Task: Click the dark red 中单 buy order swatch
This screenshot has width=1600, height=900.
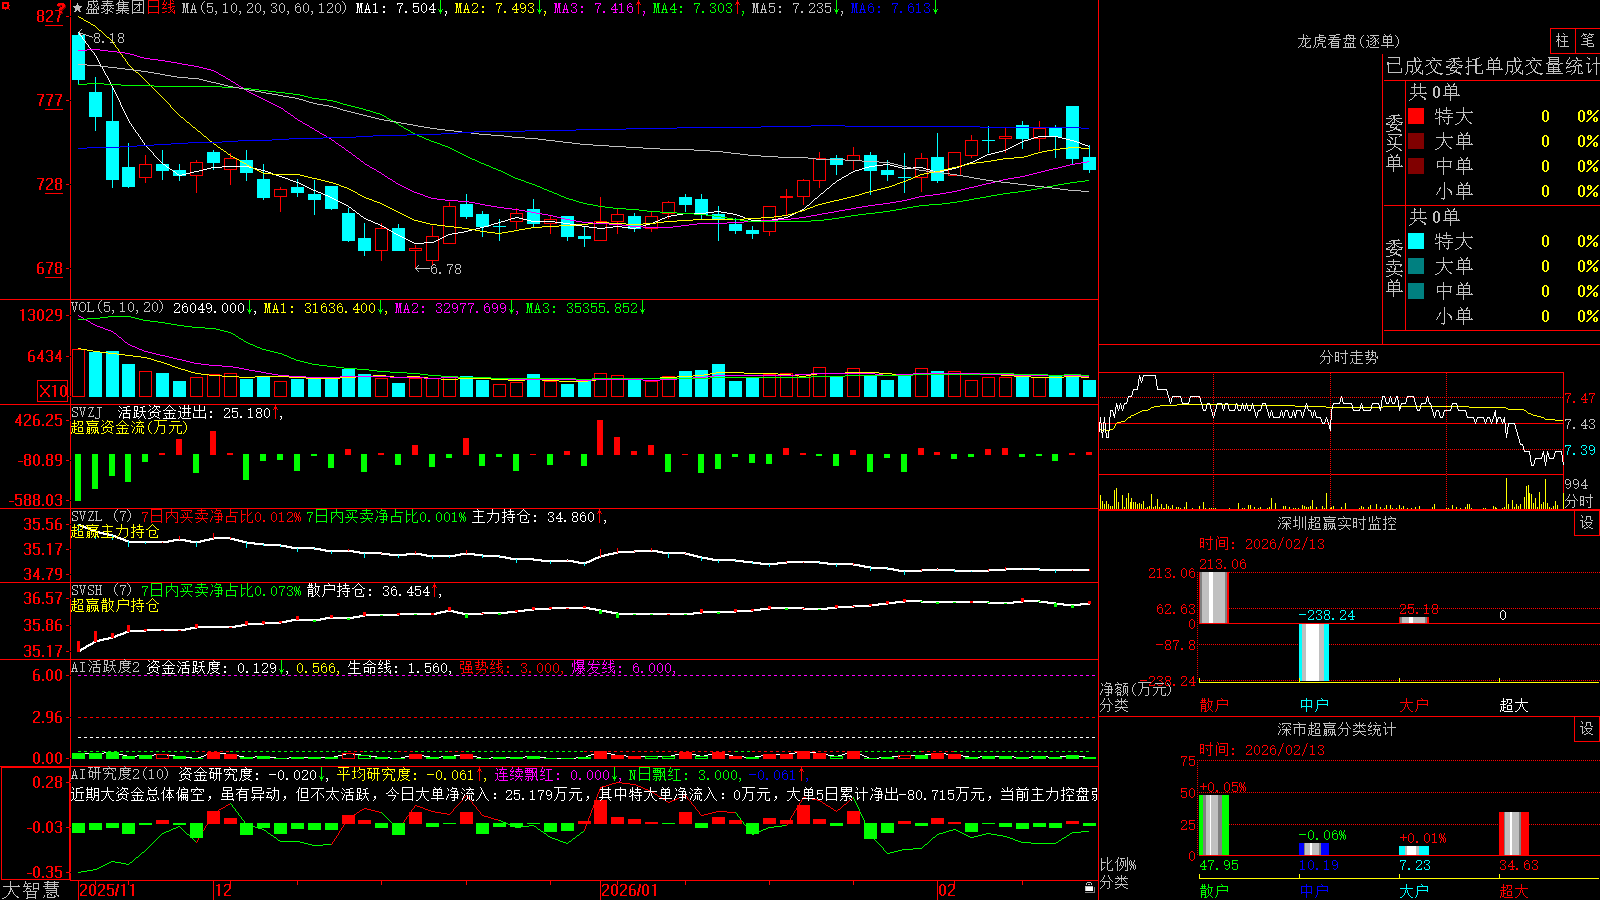Action: (1416, 166)
